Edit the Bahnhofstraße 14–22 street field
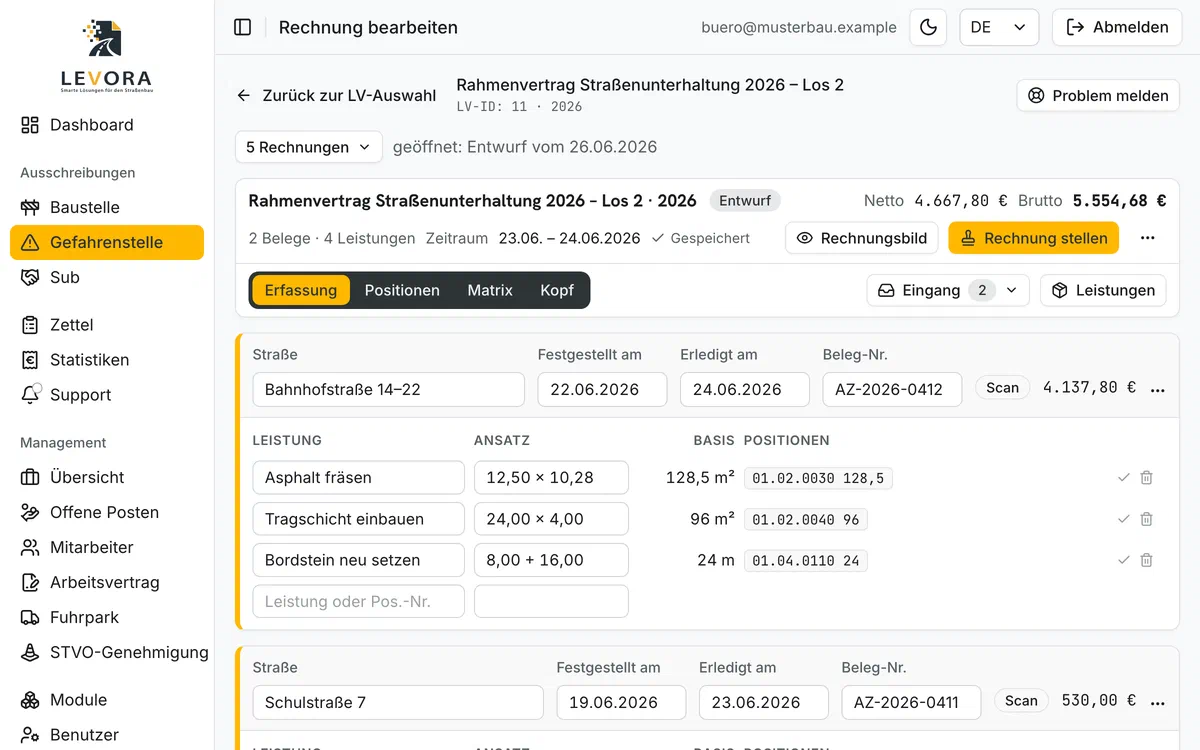 (388, 390)
